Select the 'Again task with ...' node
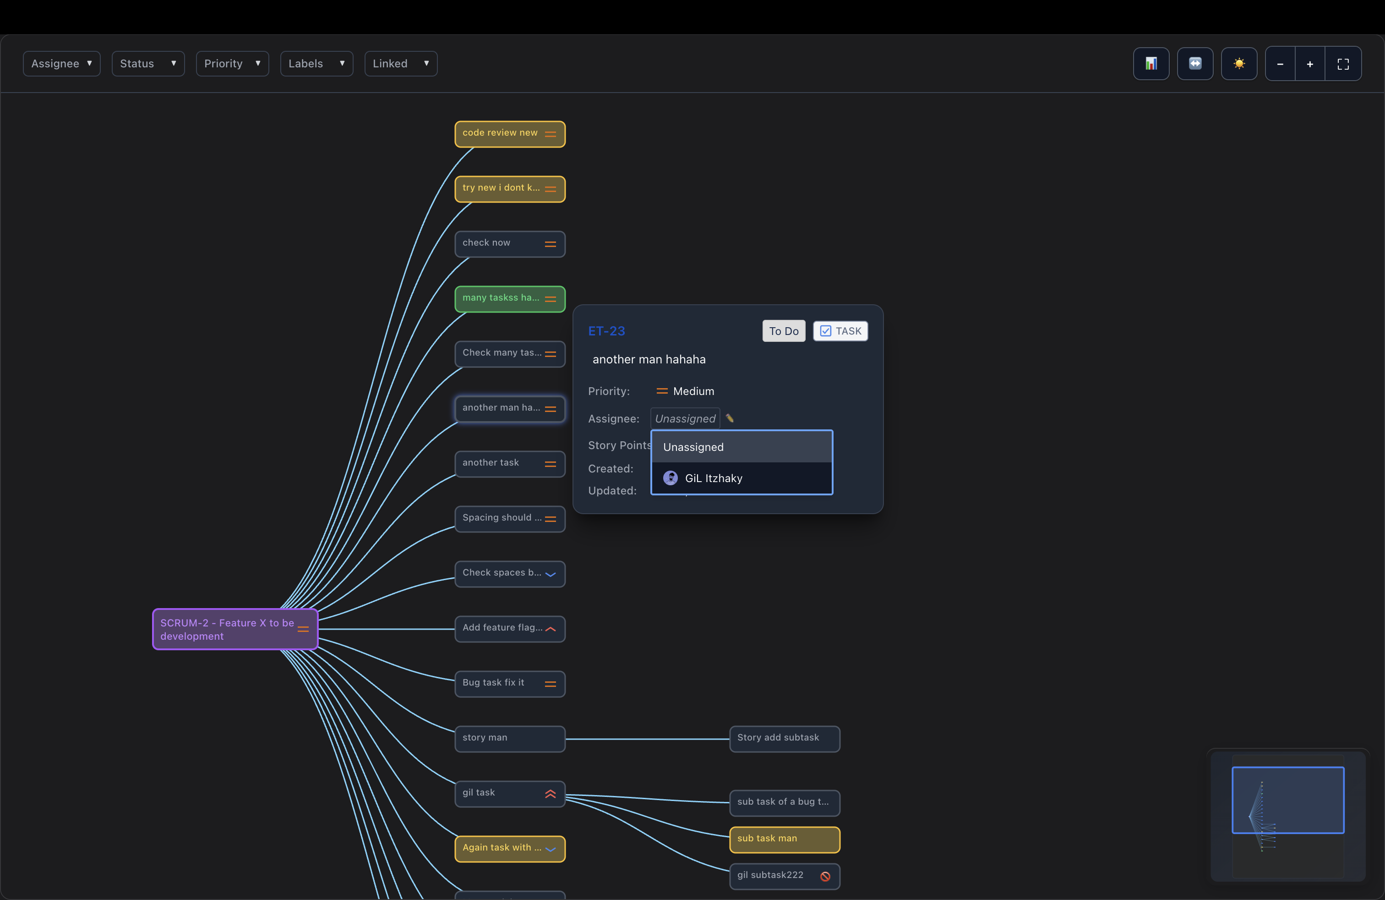The width and height of the screenshot is (1385, 900). click(x=510, y=849)
